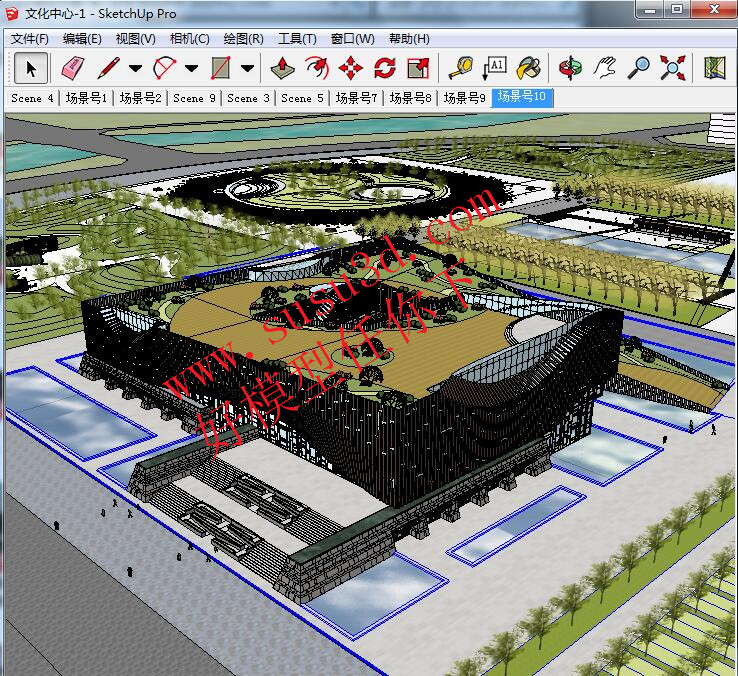This screenshot has height=676, width=738.
Task: Open the Rectangle shape dropdown arrow
Action: click(248, 69)
